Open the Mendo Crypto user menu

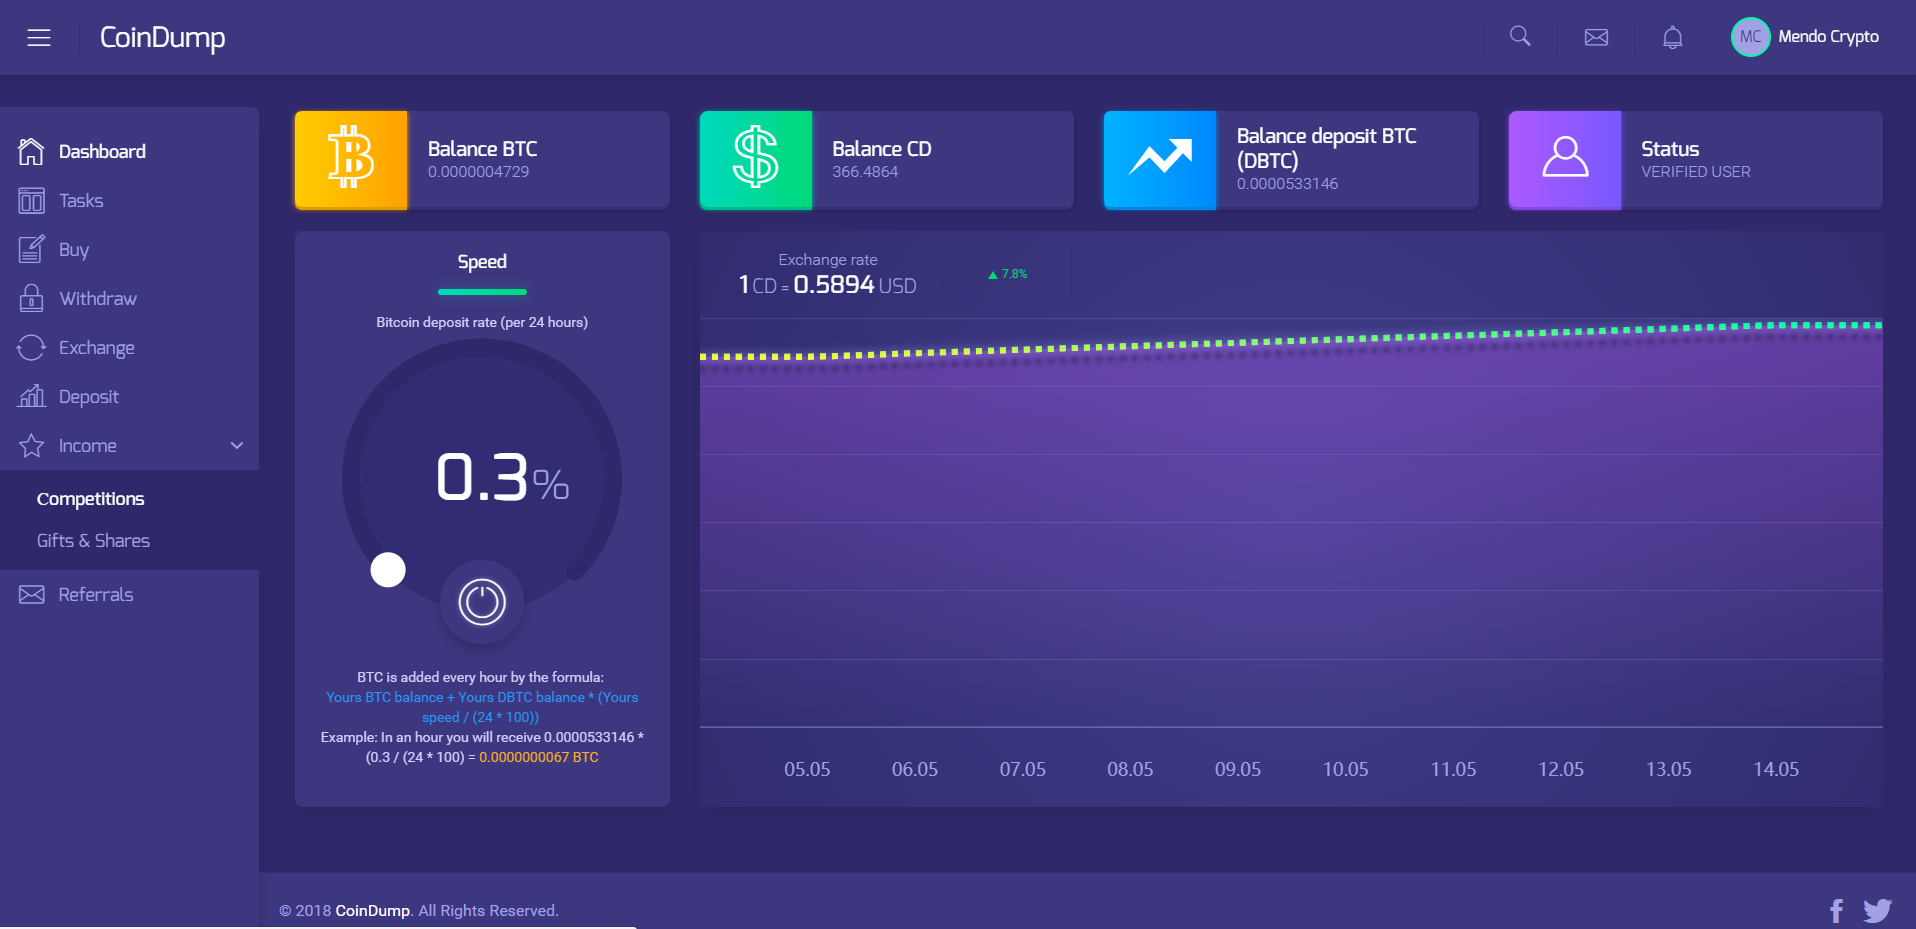pos(1806,37)
